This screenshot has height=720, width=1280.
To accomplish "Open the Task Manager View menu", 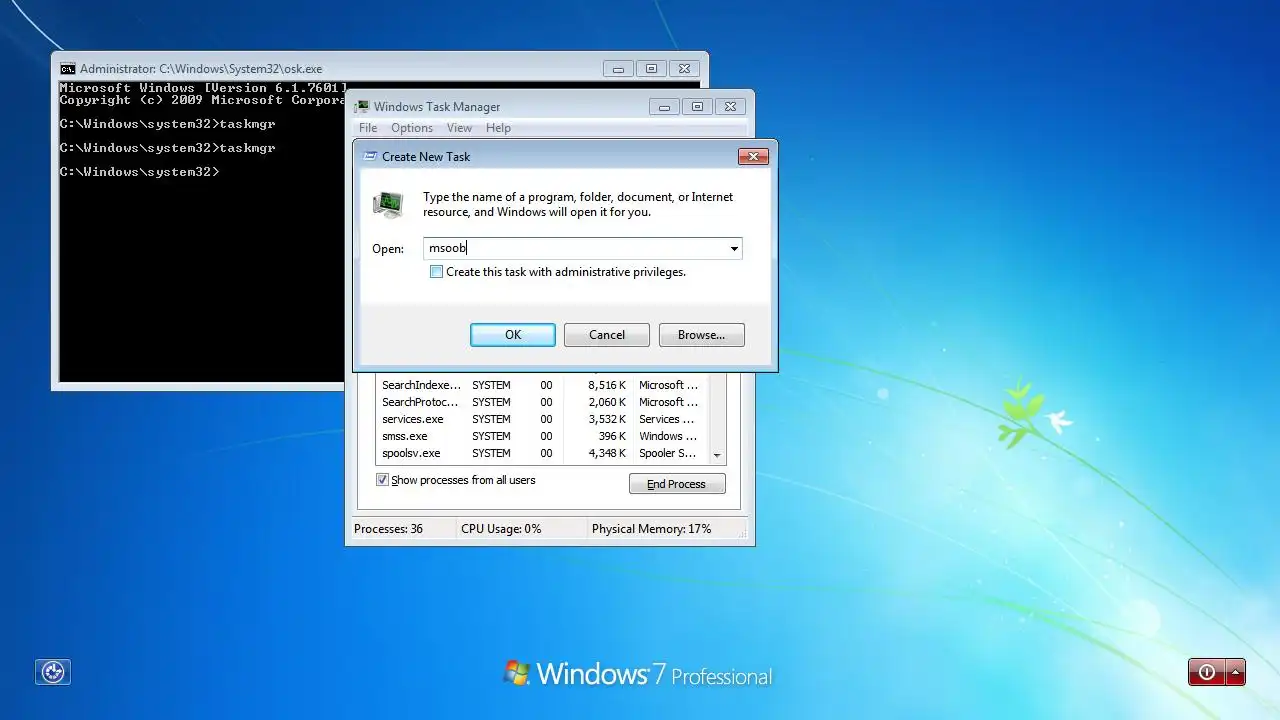I will click(459, 128).
